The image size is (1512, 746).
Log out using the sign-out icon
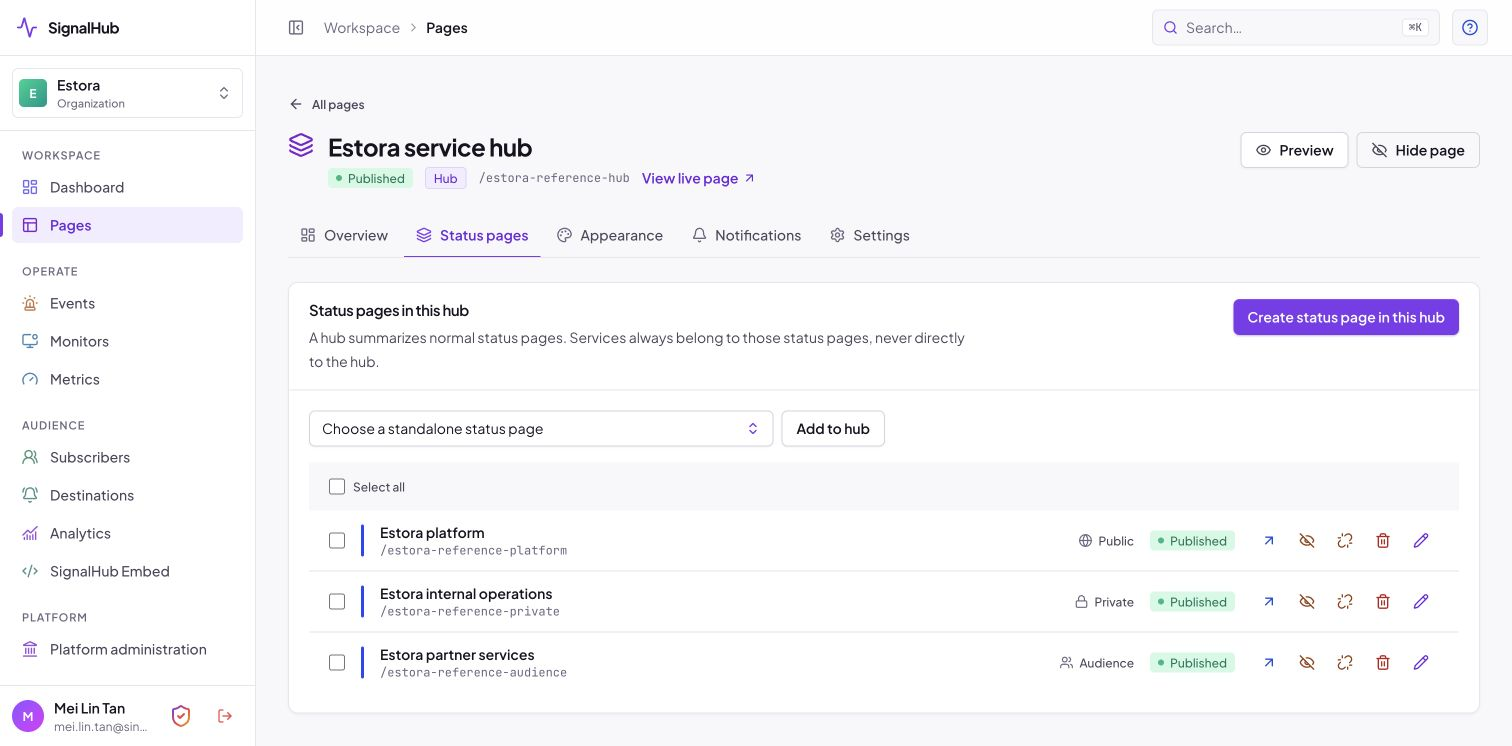225,716
